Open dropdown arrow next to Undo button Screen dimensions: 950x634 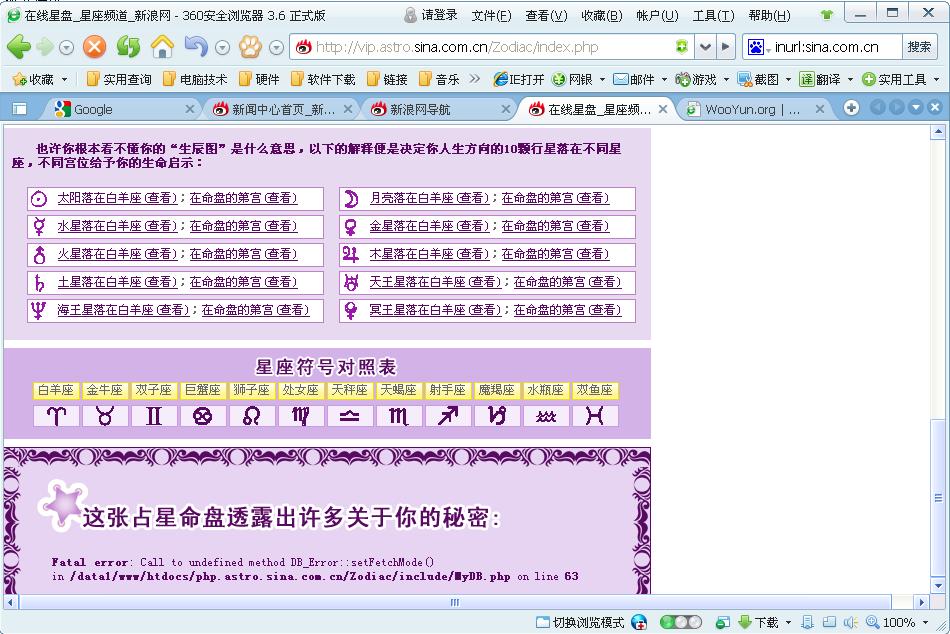[222, 48]
